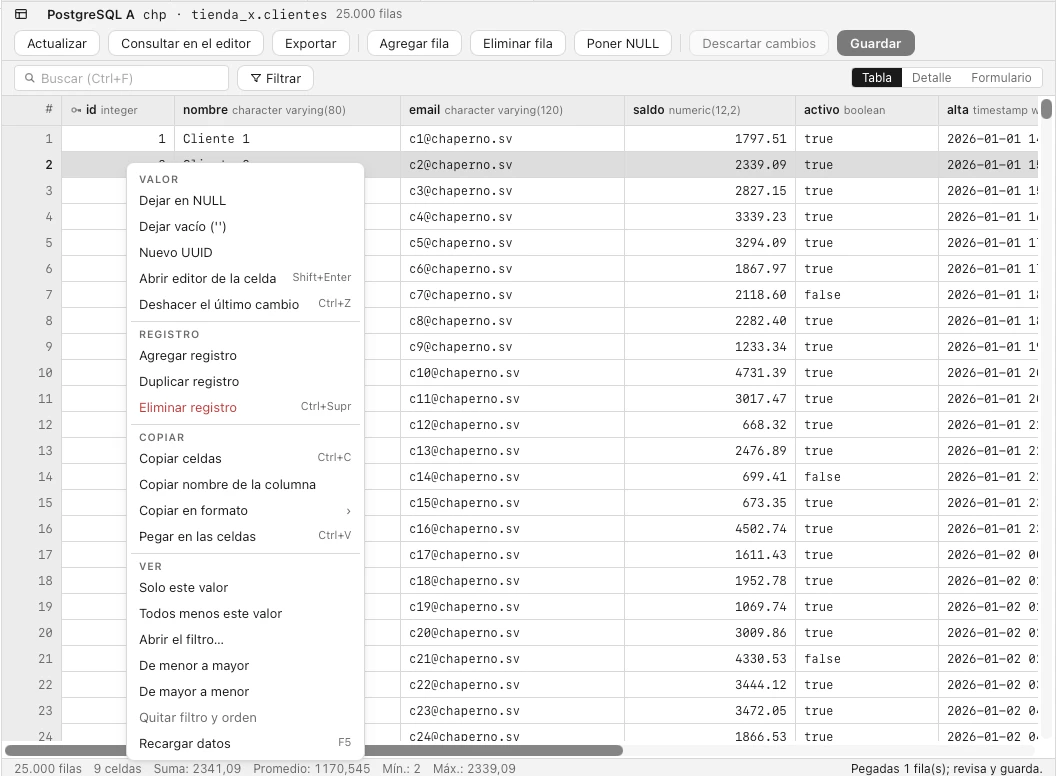
Task: Click tienda_x.clientes in the title
Action: [x=259, y=14]
